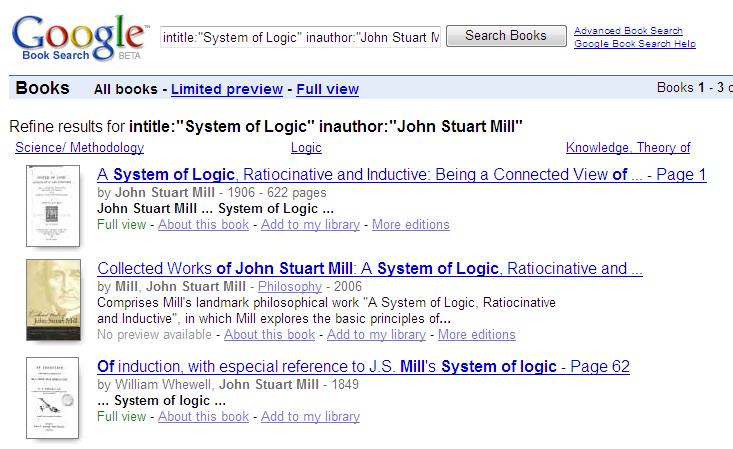Refine results by Logic subject
Viewport: 733px width, 449px height.
coord(306,147)
